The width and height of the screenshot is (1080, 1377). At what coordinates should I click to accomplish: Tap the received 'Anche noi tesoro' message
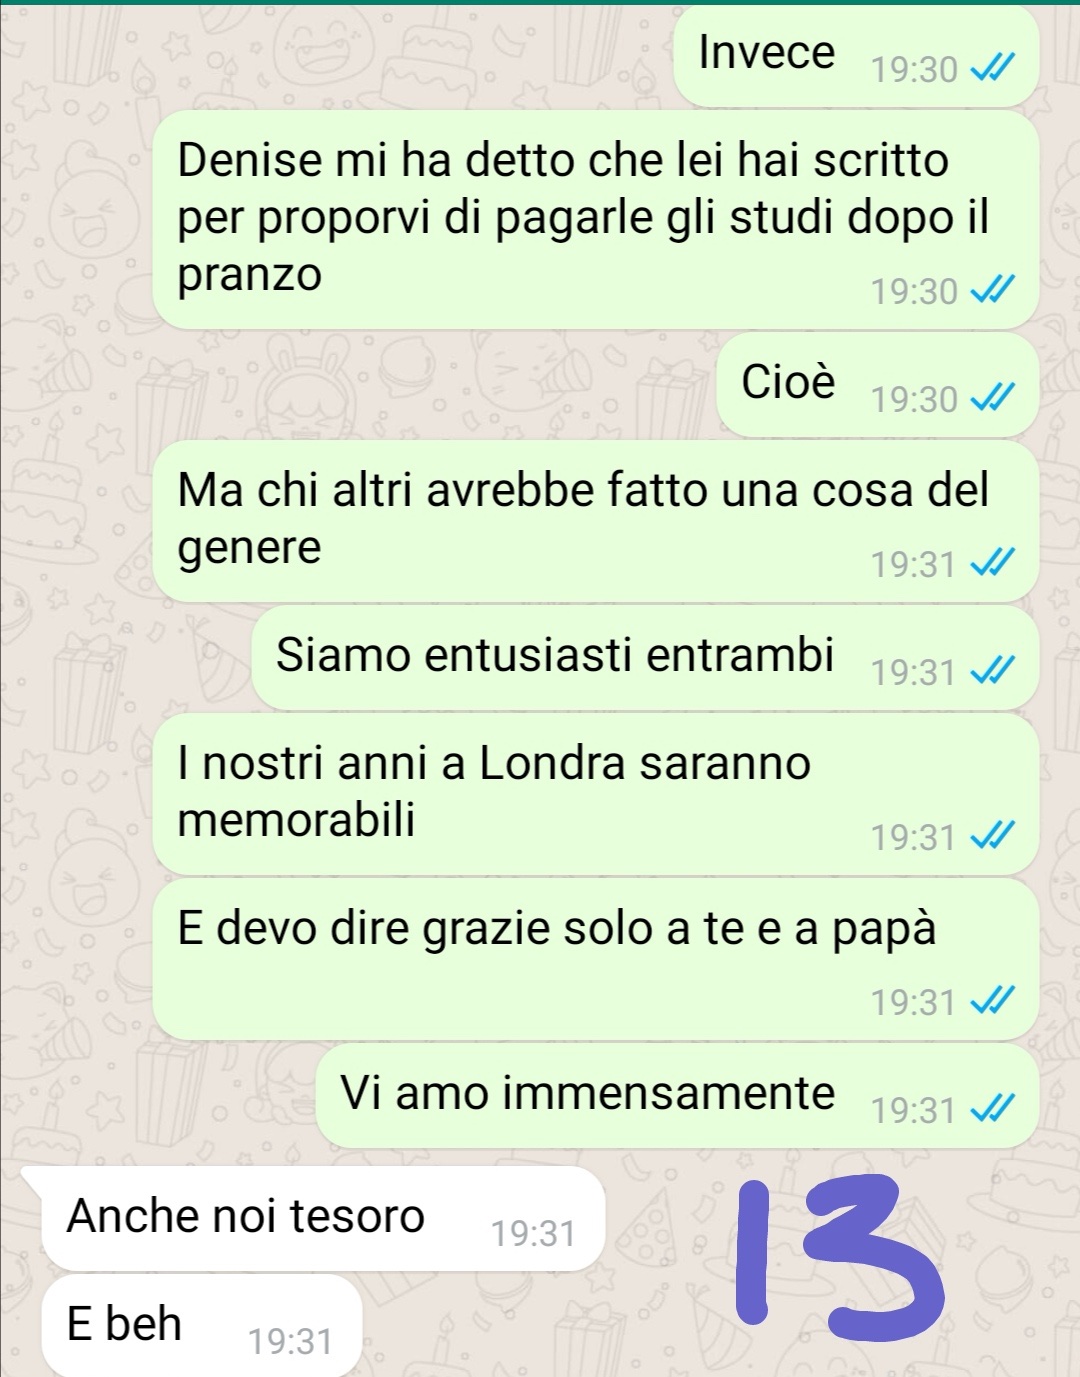[x=322, y=1218]
